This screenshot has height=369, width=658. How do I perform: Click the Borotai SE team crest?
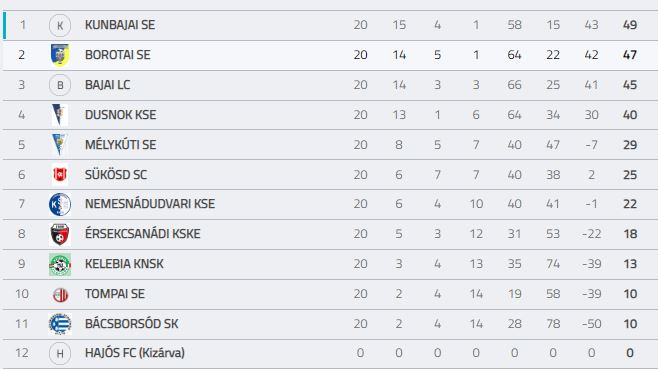(60, 55)
